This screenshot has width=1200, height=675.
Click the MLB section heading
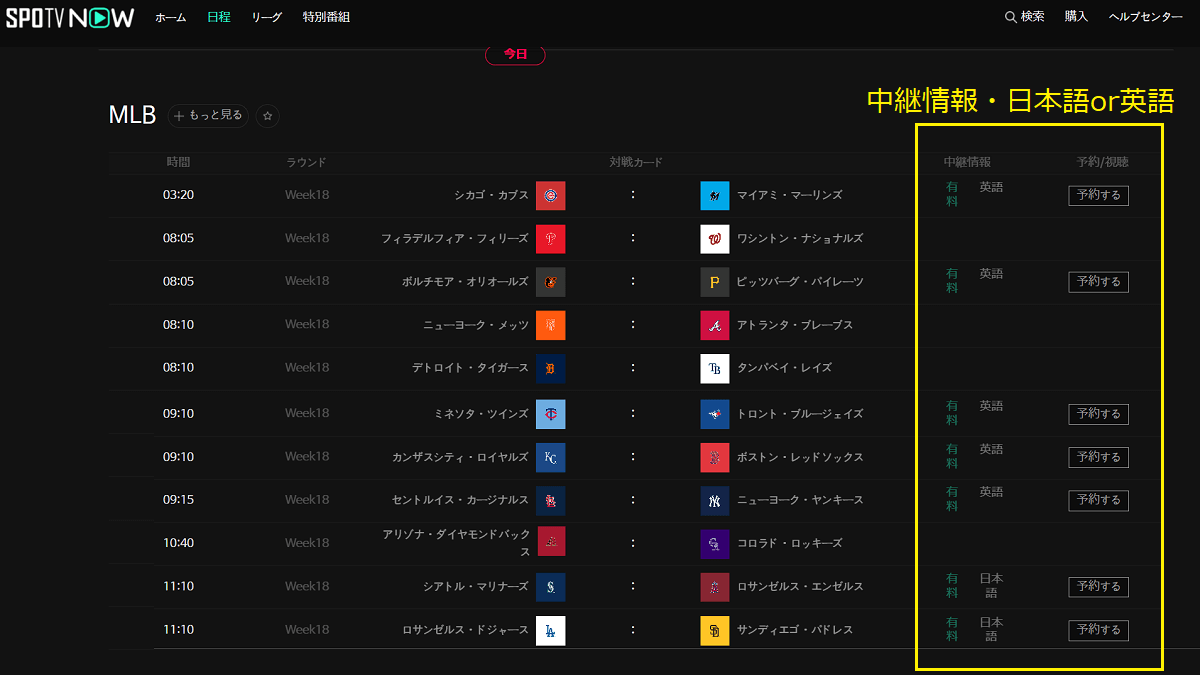132,116
